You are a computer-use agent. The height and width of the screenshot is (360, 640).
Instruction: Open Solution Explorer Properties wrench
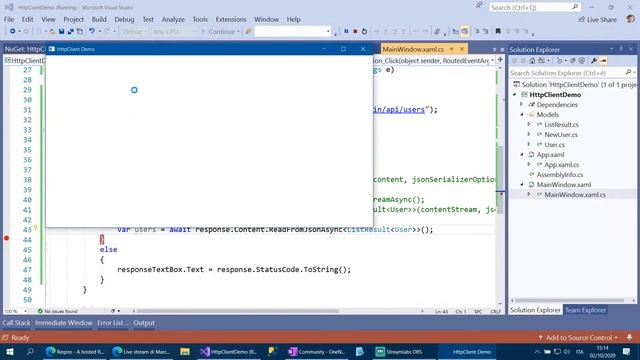pyautogui.click(x=594, y=61)
